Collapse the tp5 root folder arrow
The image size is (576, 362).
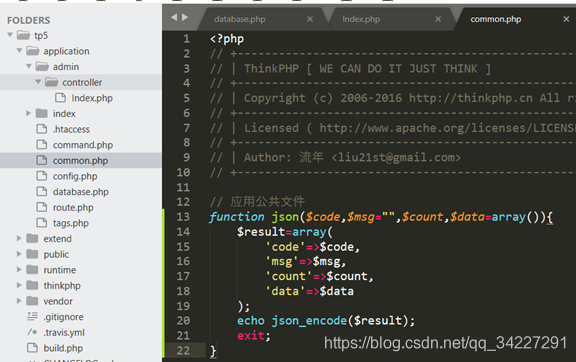pos(10,35)
